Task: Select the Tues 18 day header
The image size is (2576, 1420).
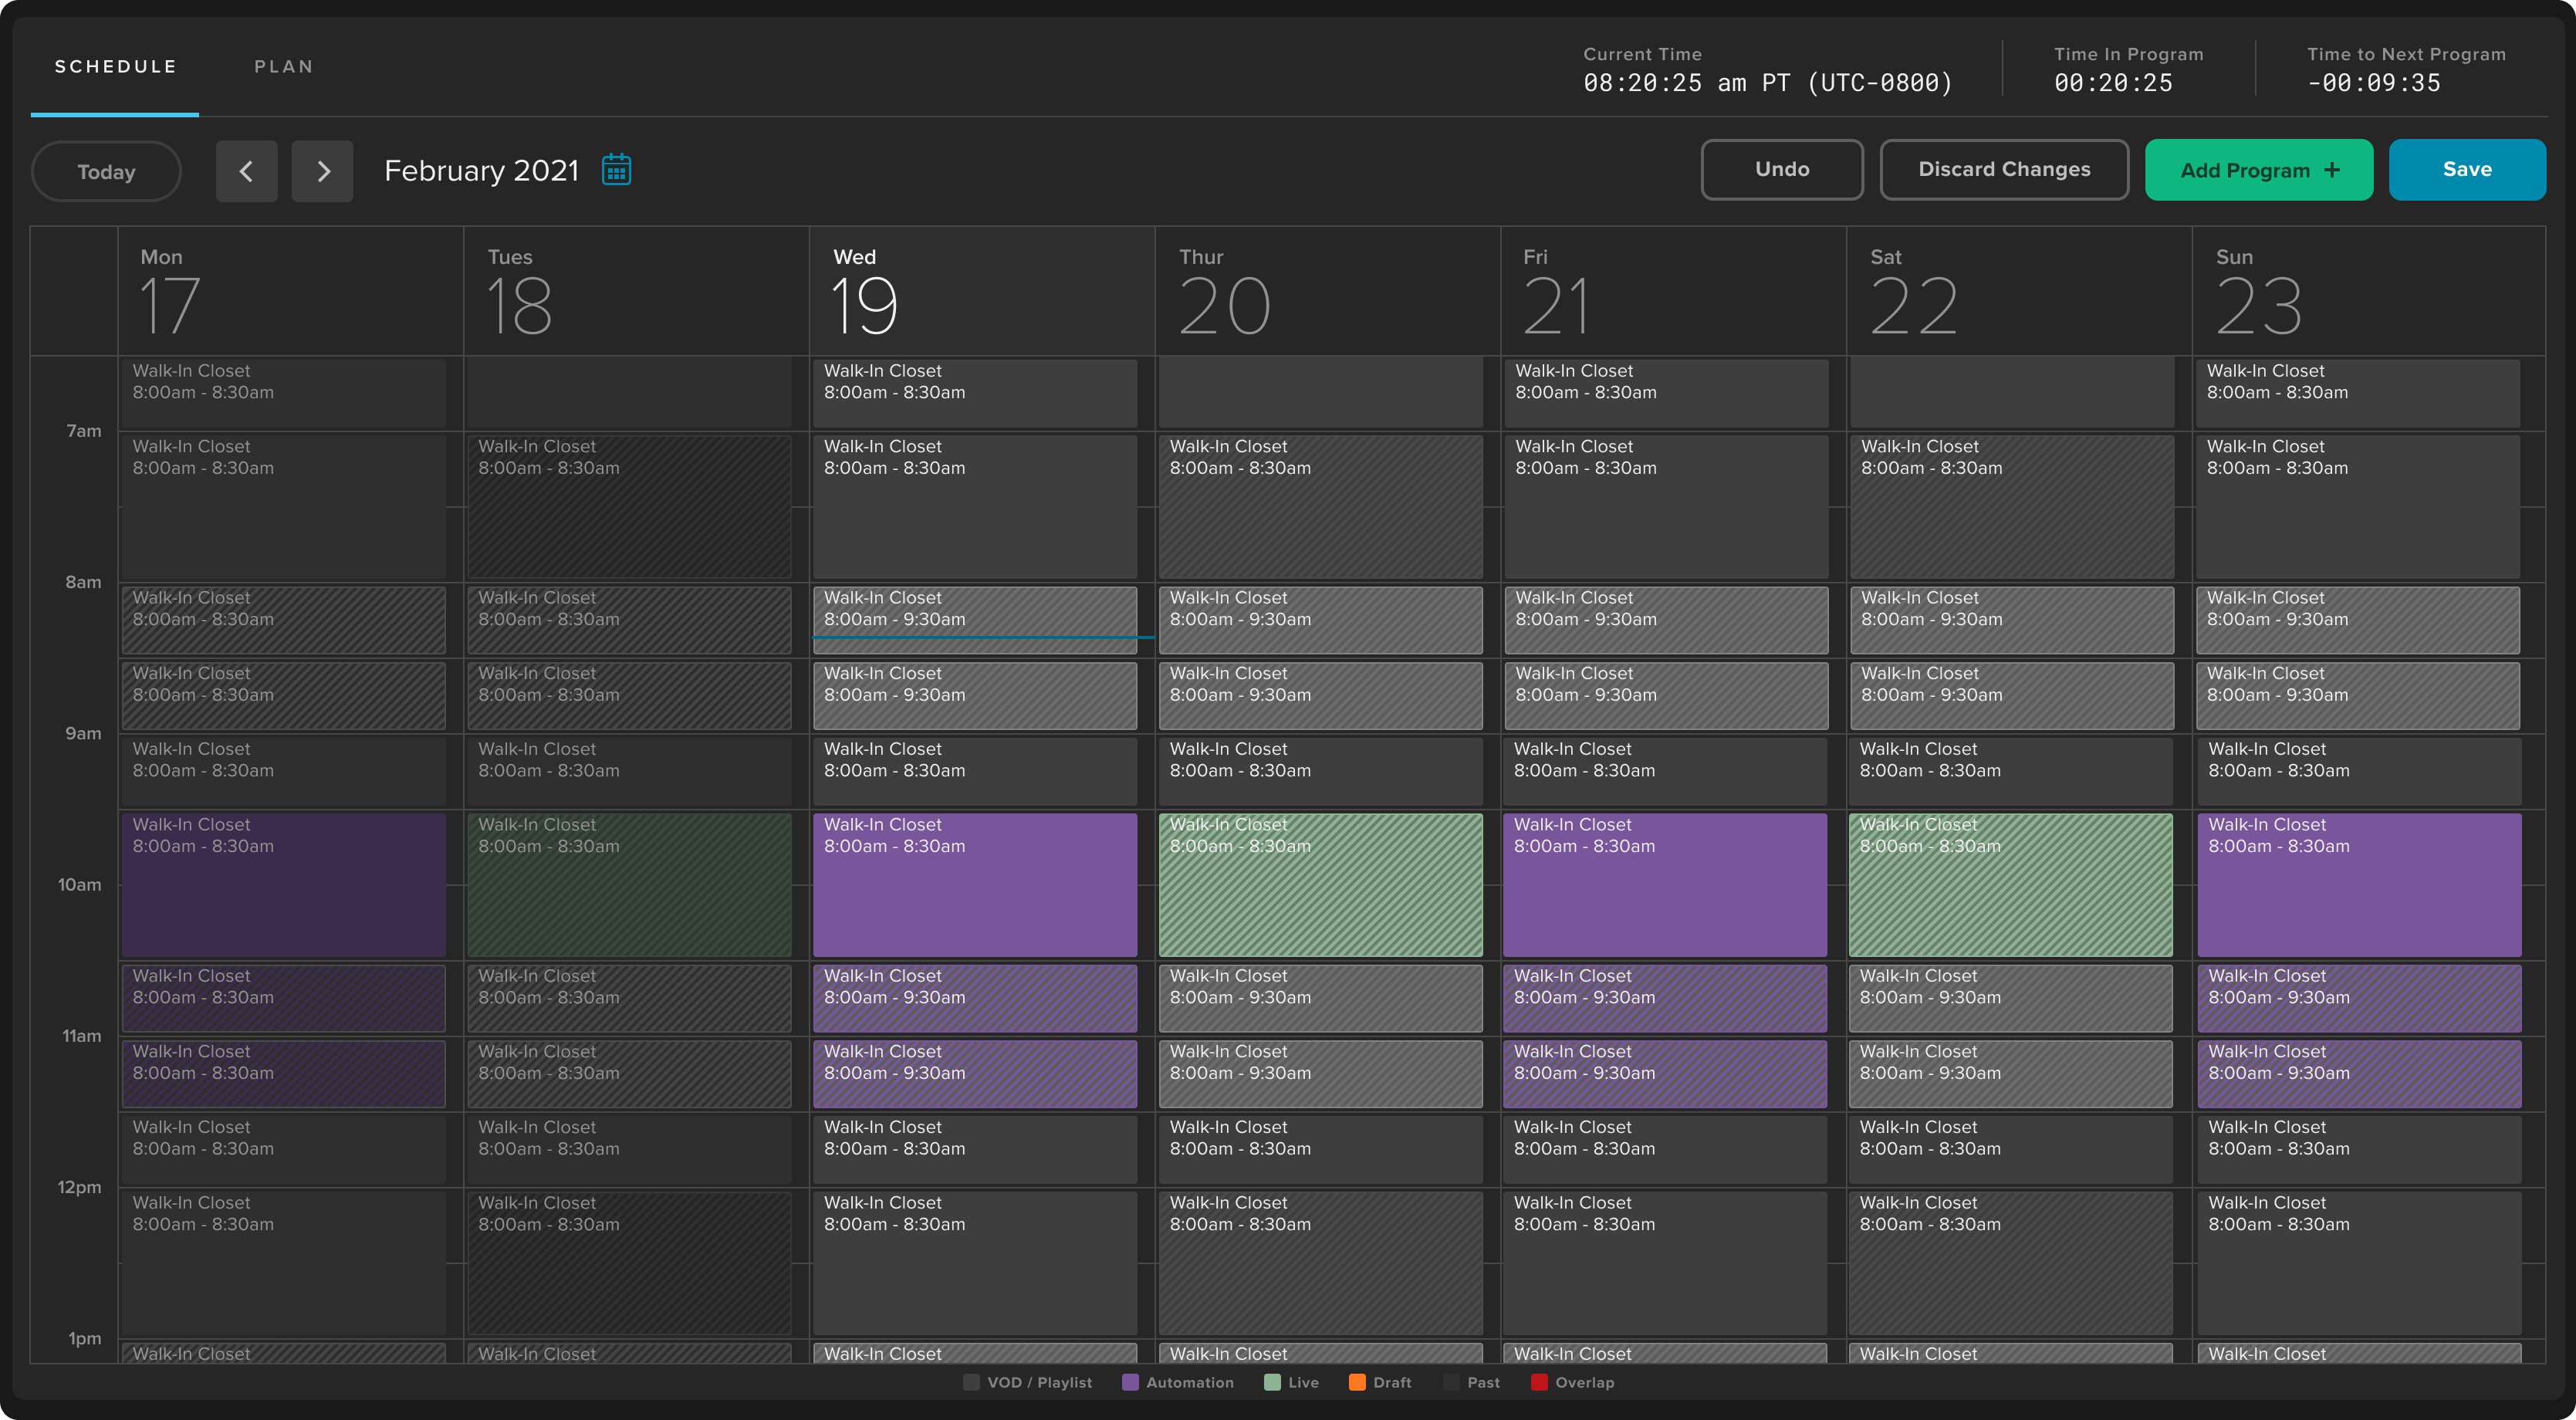Action: (x=637, y=291)
